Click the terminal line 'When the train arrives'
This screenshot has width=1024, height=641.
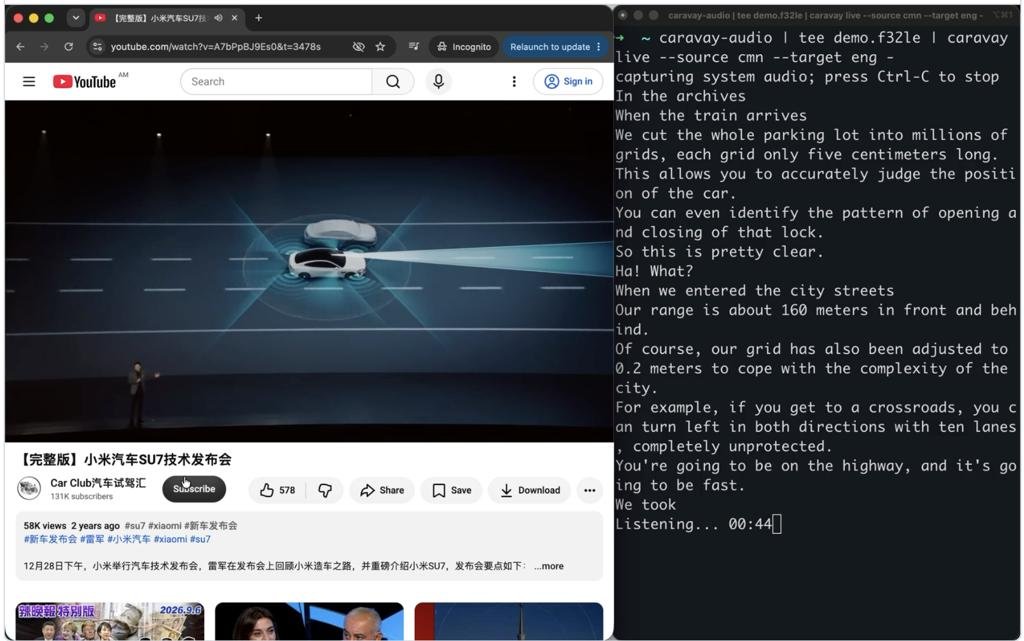click(711, 116)
